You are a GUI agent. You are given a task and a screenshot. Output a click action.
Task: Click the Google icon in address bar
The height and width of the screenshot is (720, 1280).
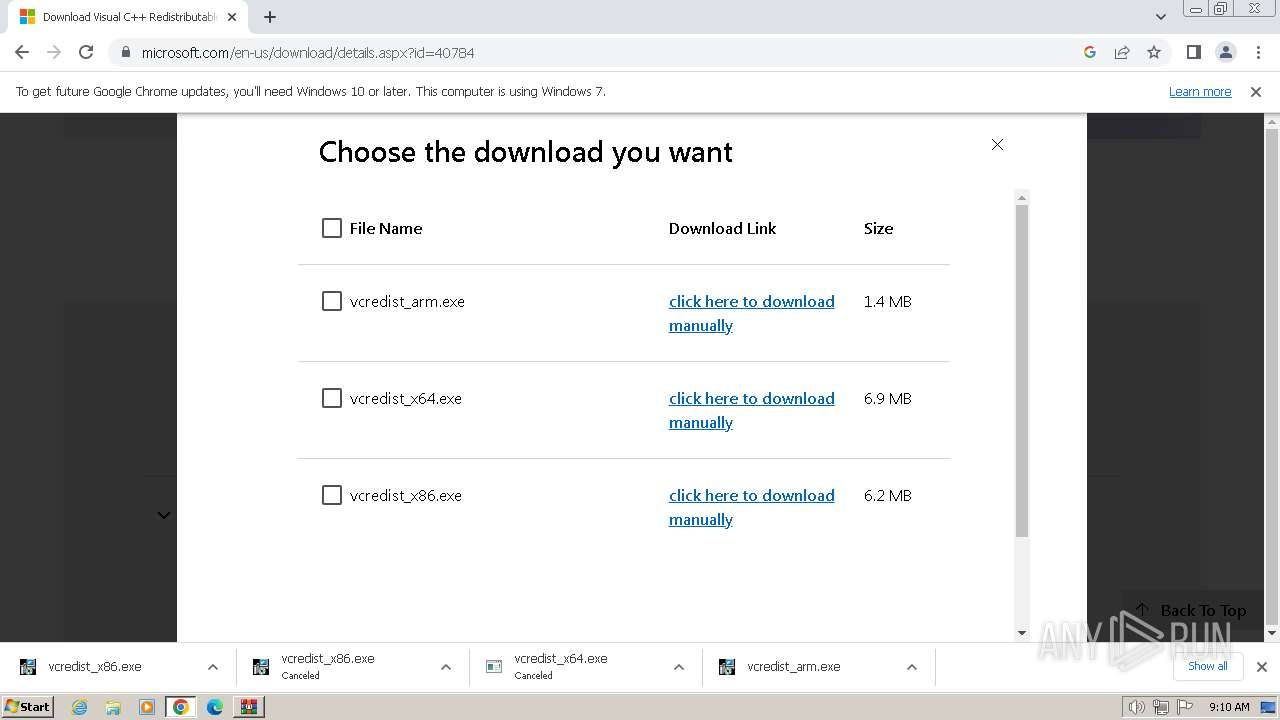click(x=1090, y=52)
